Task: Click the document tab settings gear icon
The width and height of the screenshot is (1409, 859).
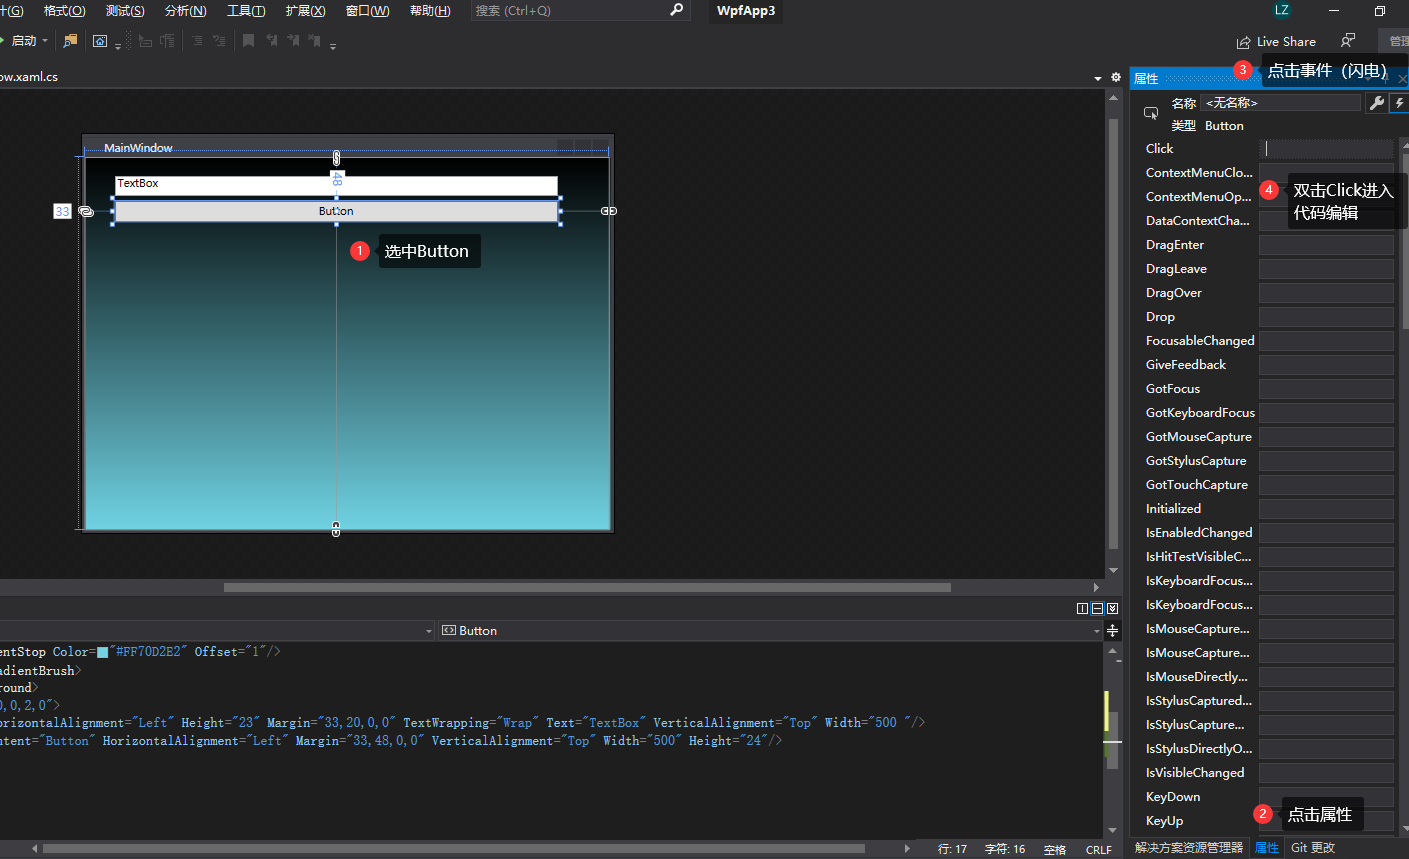Action: click(x=1116, y=77)
